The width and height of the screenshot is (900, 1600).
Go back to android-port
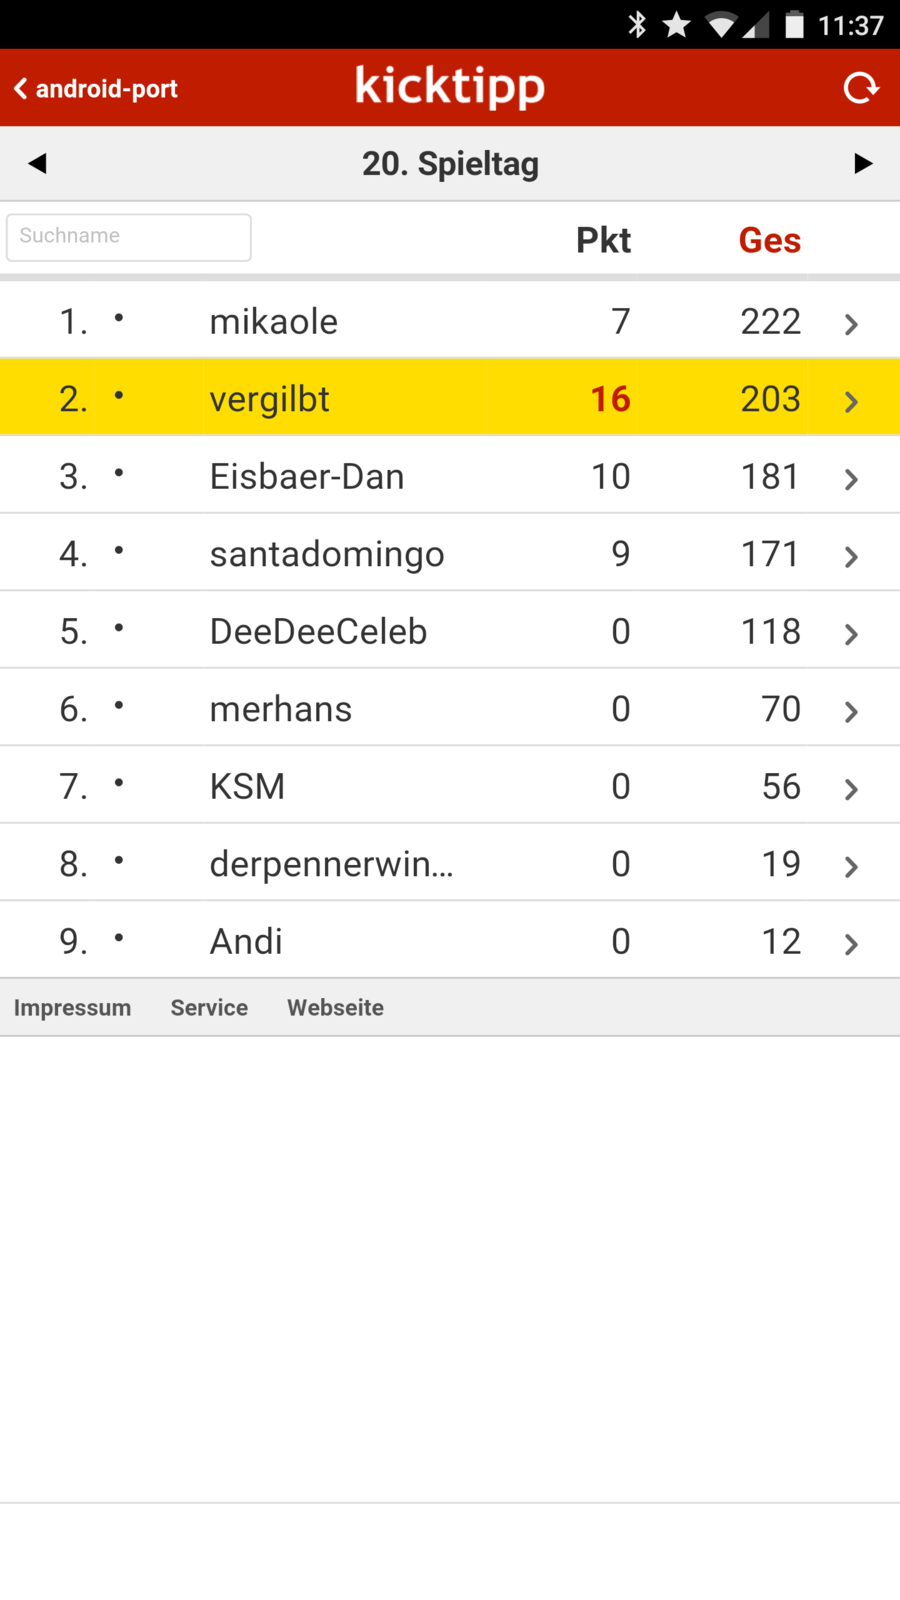96,89
